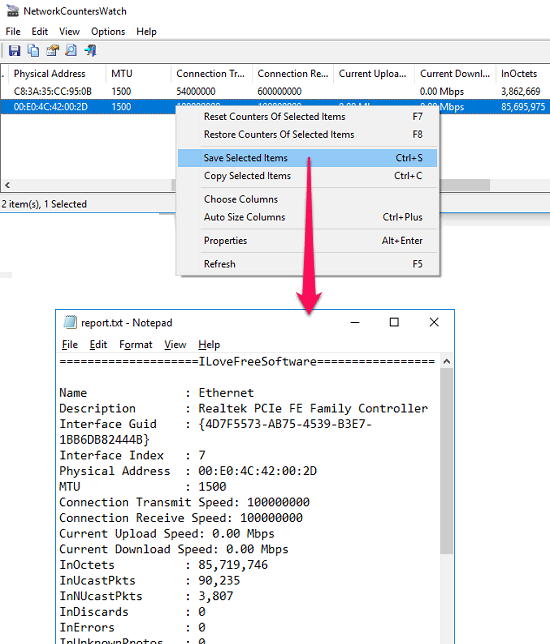Open Notepad's Help menu
550x644 pixels.
pyautogui.click(x=209, y=345)
